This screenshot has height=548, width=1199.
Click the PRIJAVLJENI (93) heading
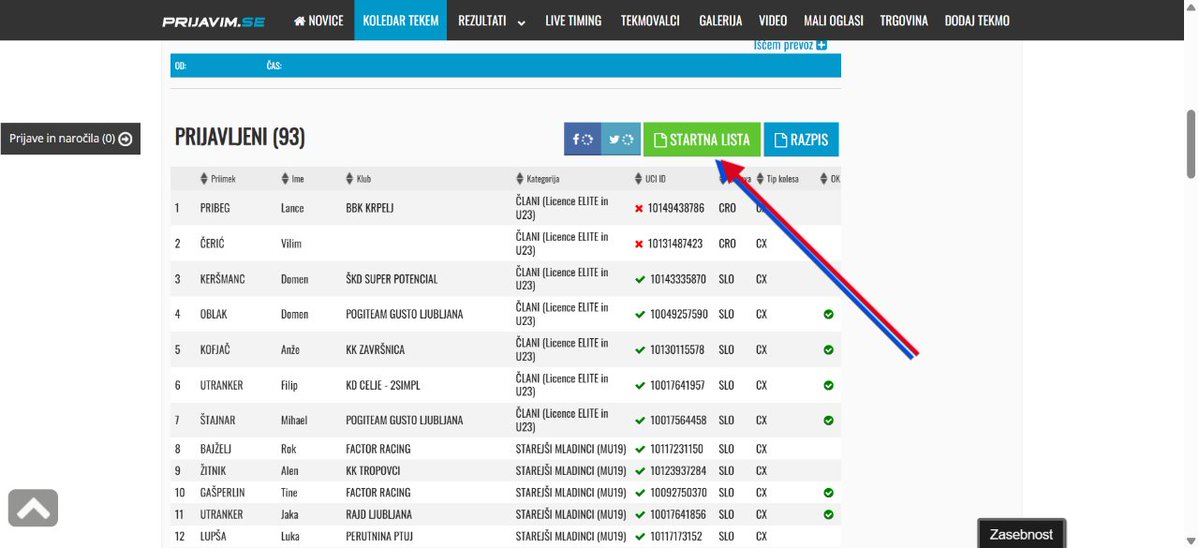(240, 138)
